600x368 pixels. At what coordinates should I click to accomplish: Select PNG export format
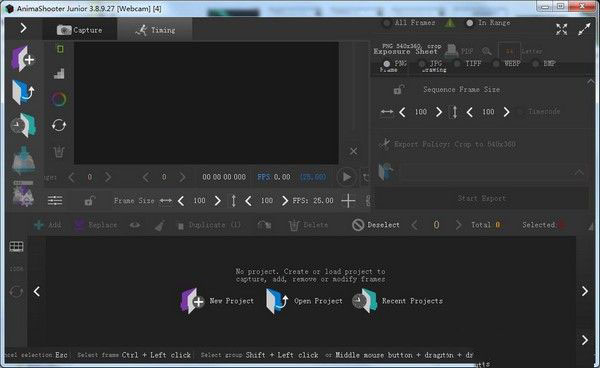[x=386, y=64]
